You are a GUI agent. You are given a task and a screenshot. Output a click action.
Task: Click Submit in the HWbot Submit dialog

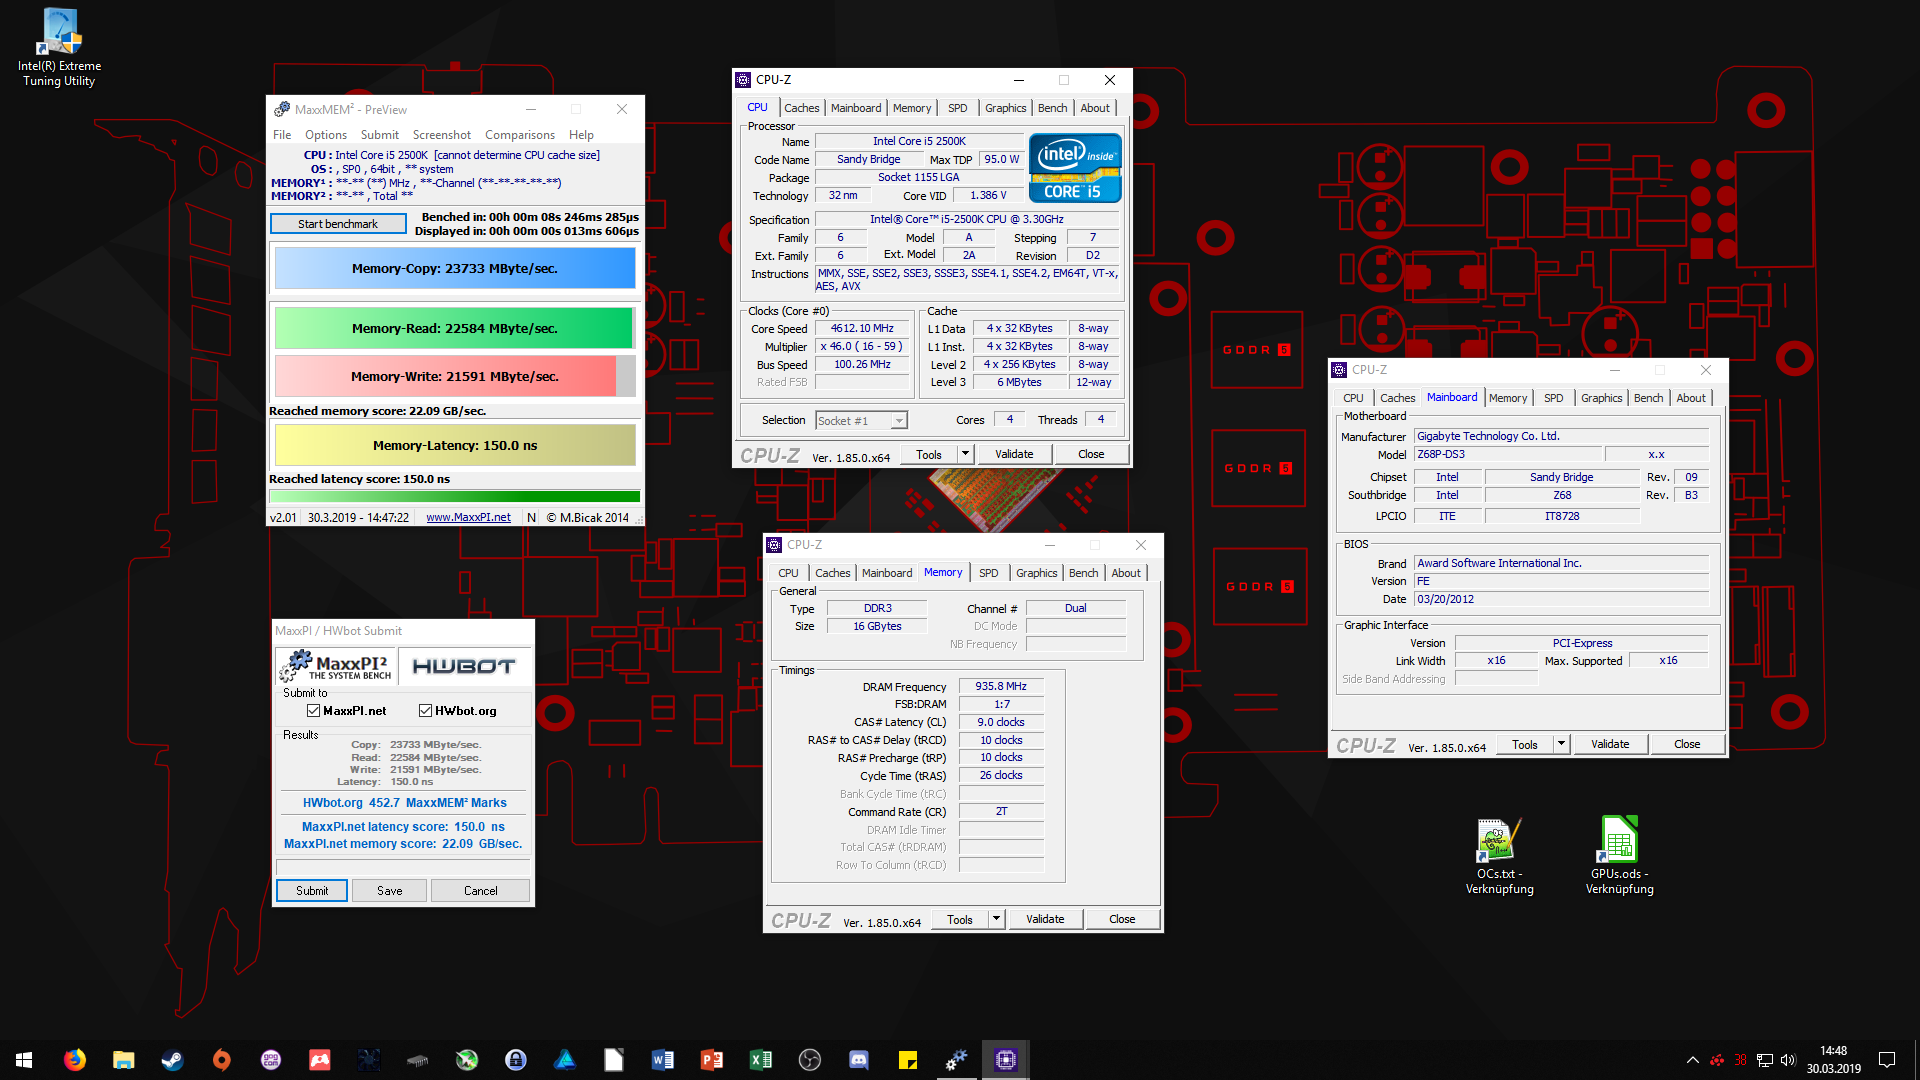coord(312,891)
